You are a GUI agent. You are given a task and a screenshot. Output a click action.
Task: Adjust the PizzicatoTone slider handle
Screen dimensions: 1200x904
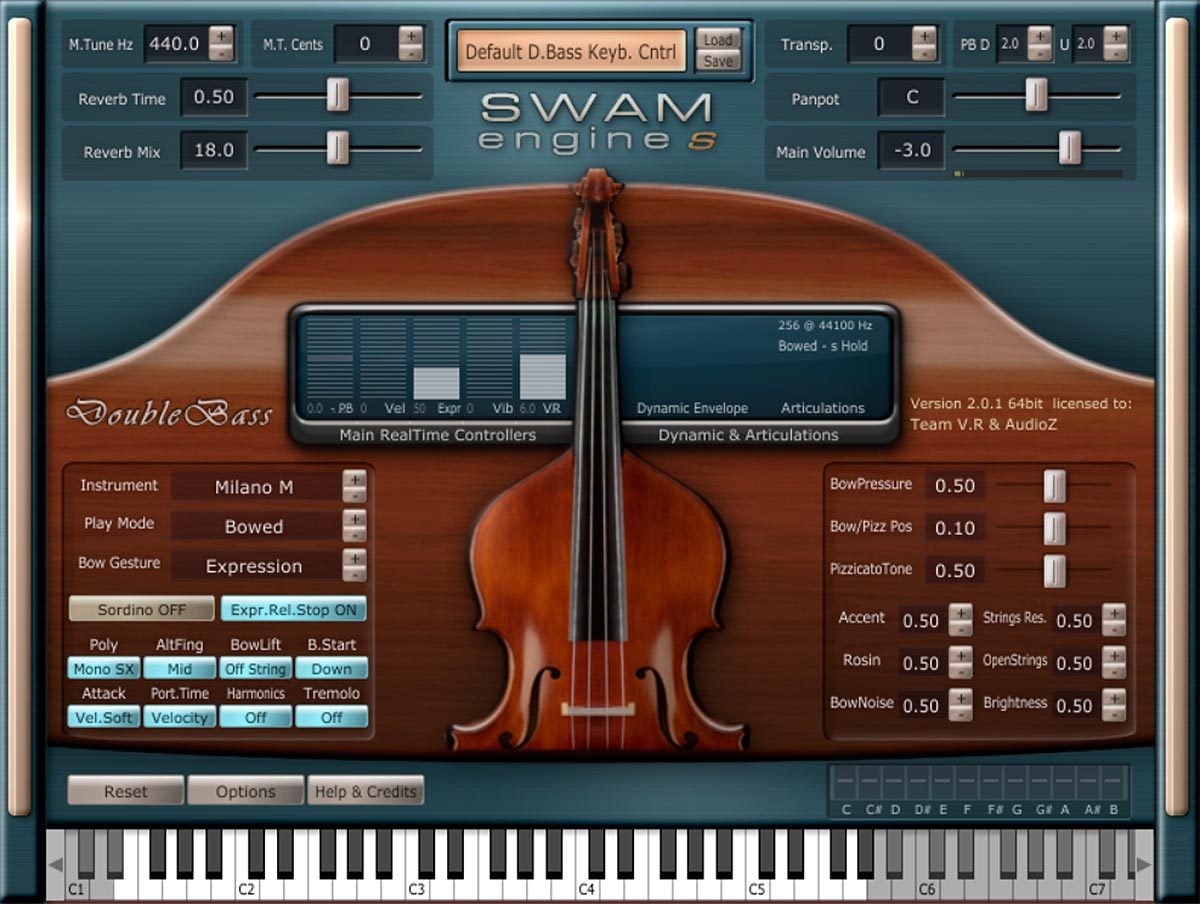pyautogui.click(x=1055, y=571)
